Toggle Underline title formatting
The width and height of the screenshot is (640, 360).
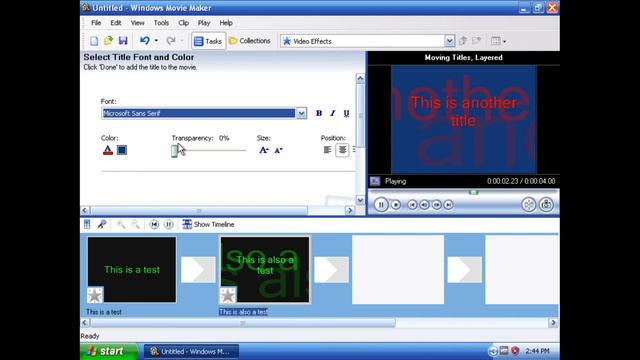[x=346, y=113]
